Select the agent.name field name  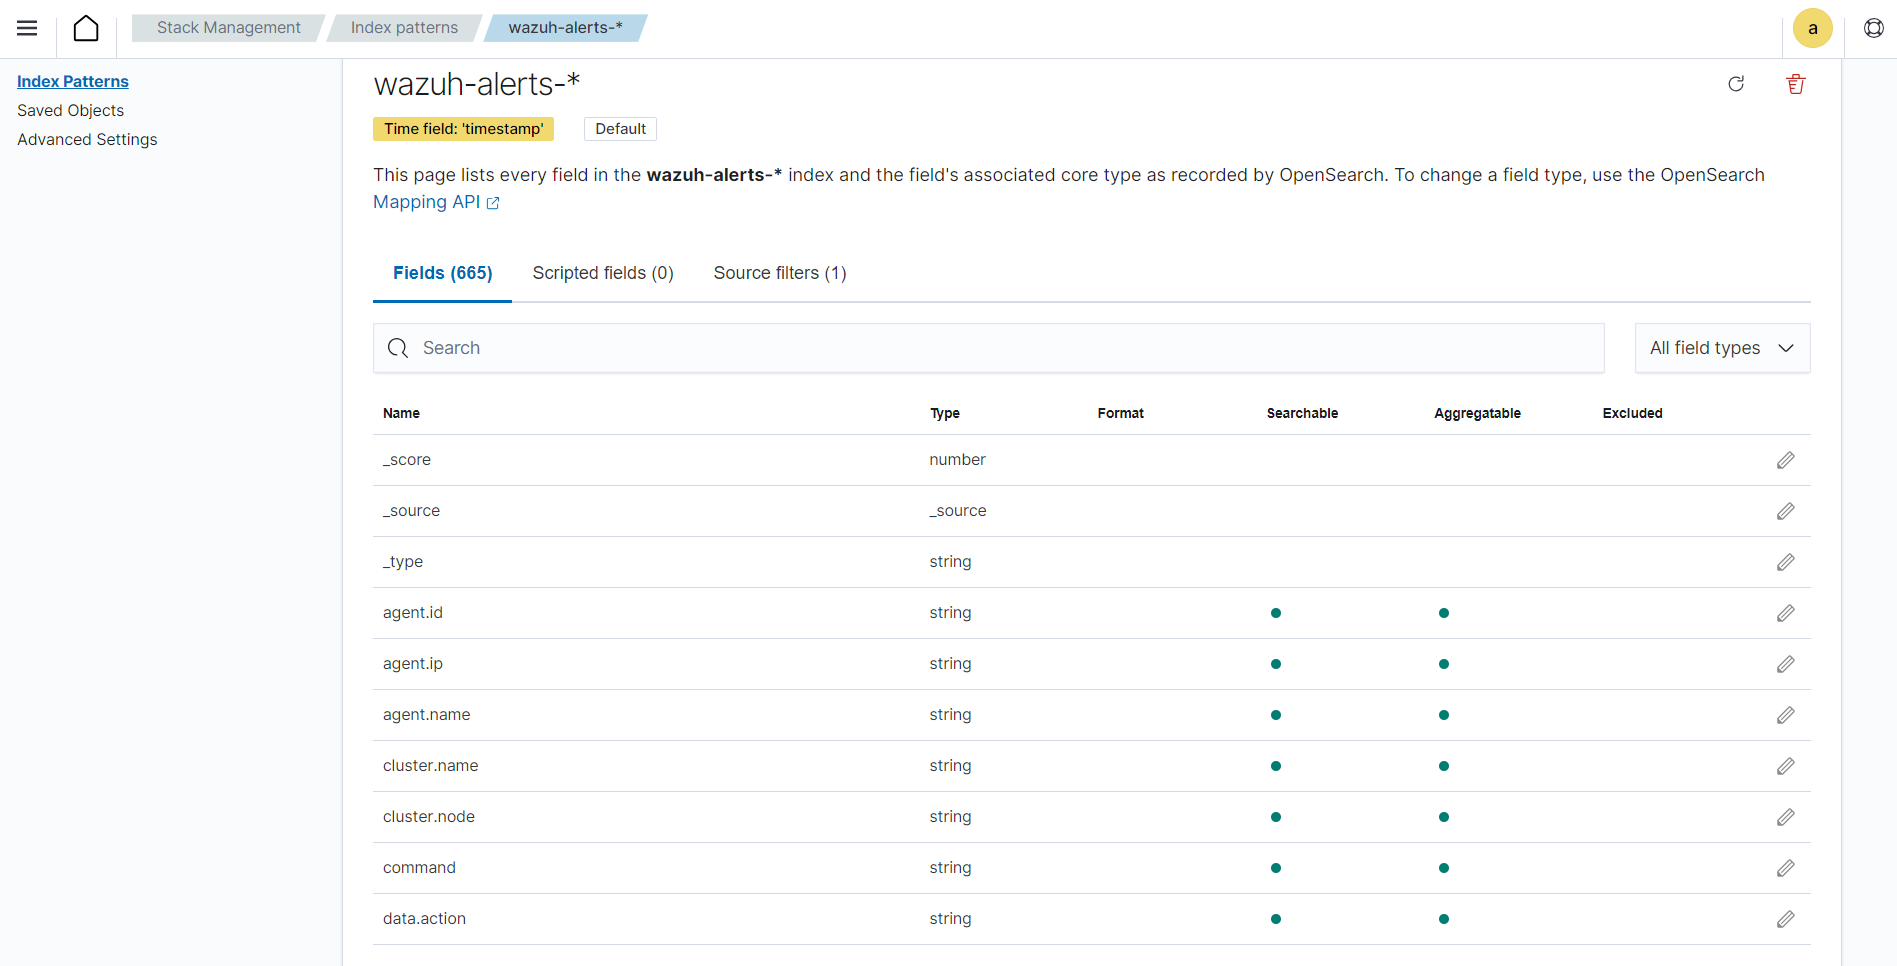click(x=426, y=715)
